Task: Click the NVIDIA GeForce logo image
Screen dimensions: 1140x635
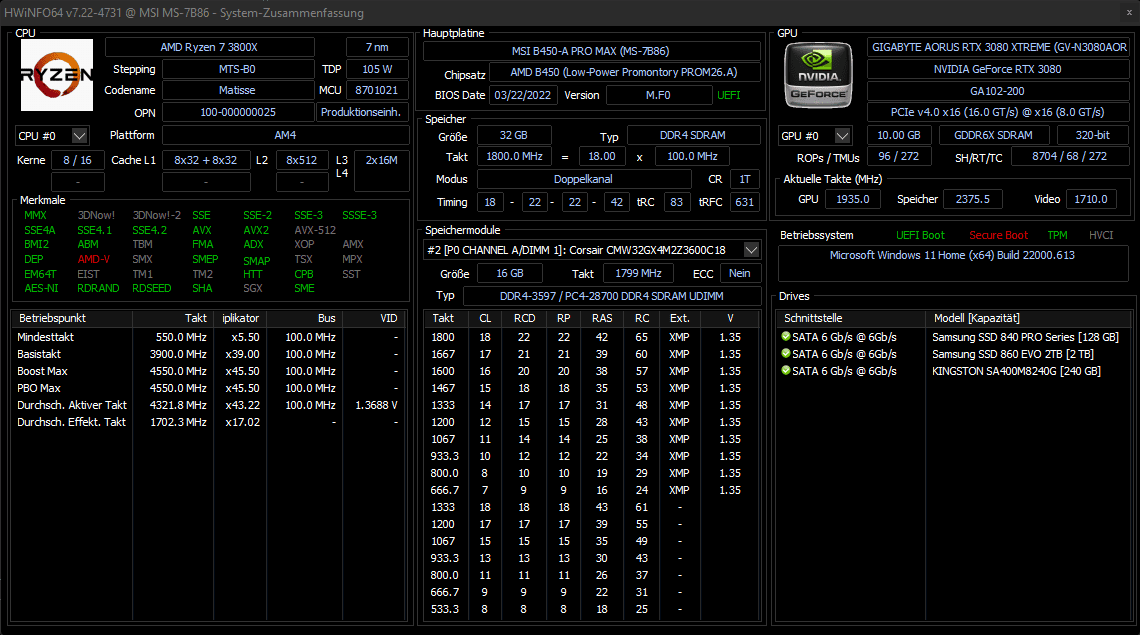Action: tap(818, 75)
